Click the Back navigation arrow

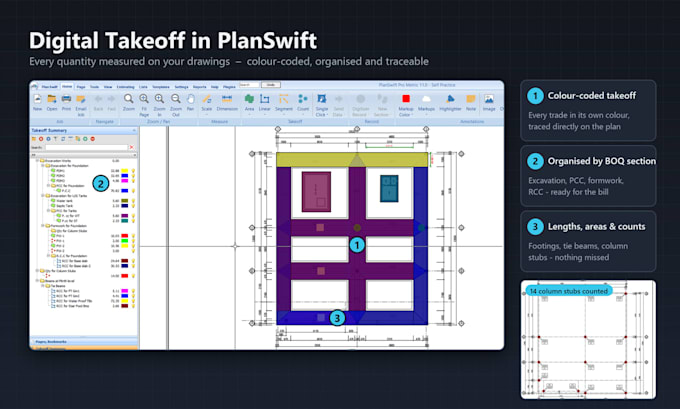pos(98,98)
